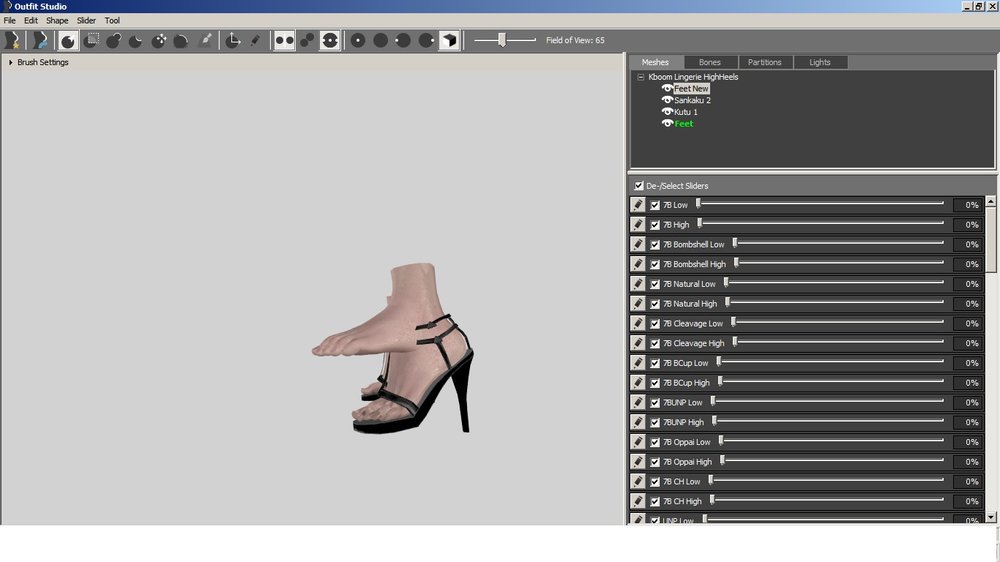1000x562 pixels.
Task: Click the edit pencil for 7B Oppai Low
Action: pos(638,441)
